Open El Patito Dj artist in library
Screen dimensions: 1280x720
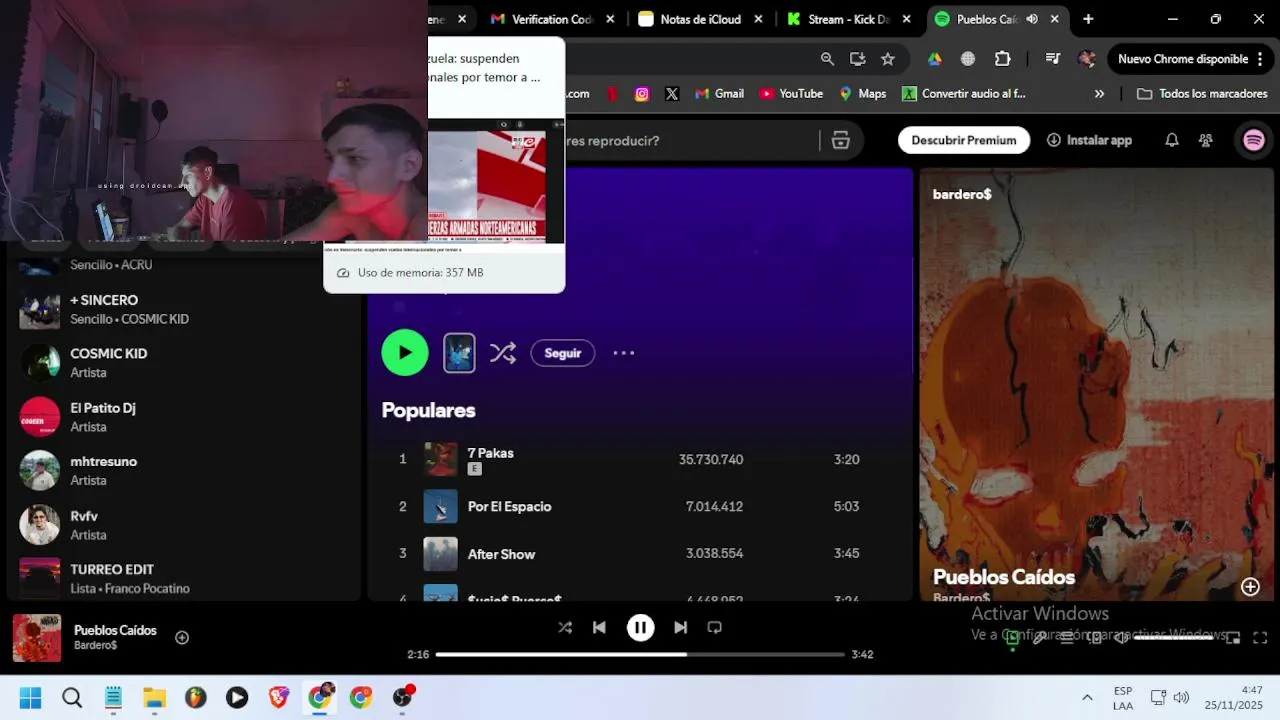[185, 416]
